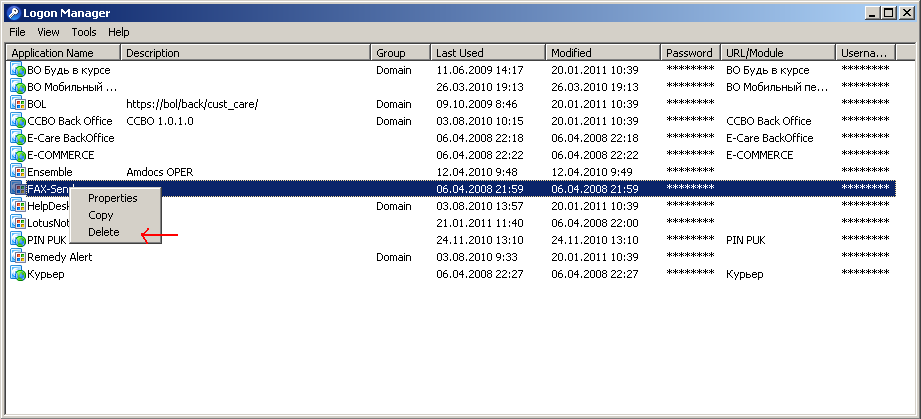Click the FAX-Send entry icon
Image resolution: width=921 pixels, height=419 pixels.
point(18,189)
